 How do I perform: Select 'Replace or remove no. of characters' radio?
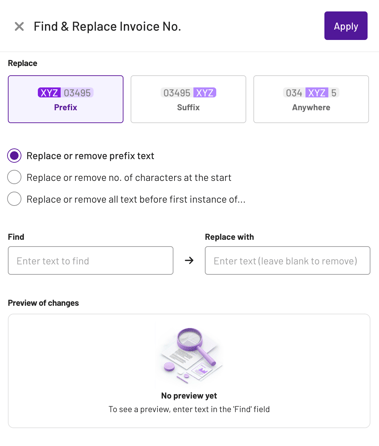click(14, 177)
